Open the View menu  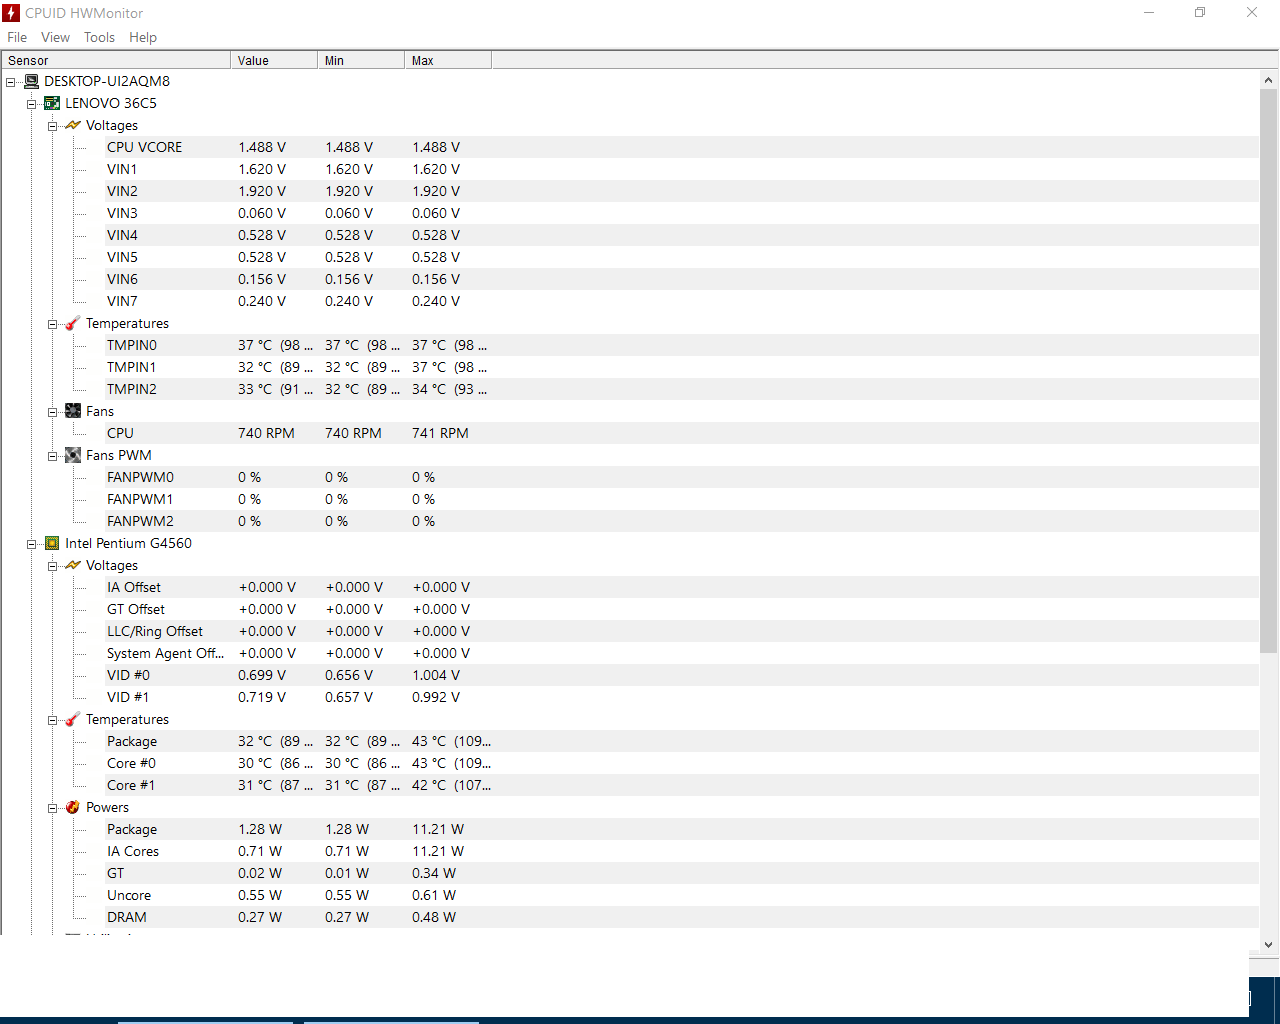(55, 37)
